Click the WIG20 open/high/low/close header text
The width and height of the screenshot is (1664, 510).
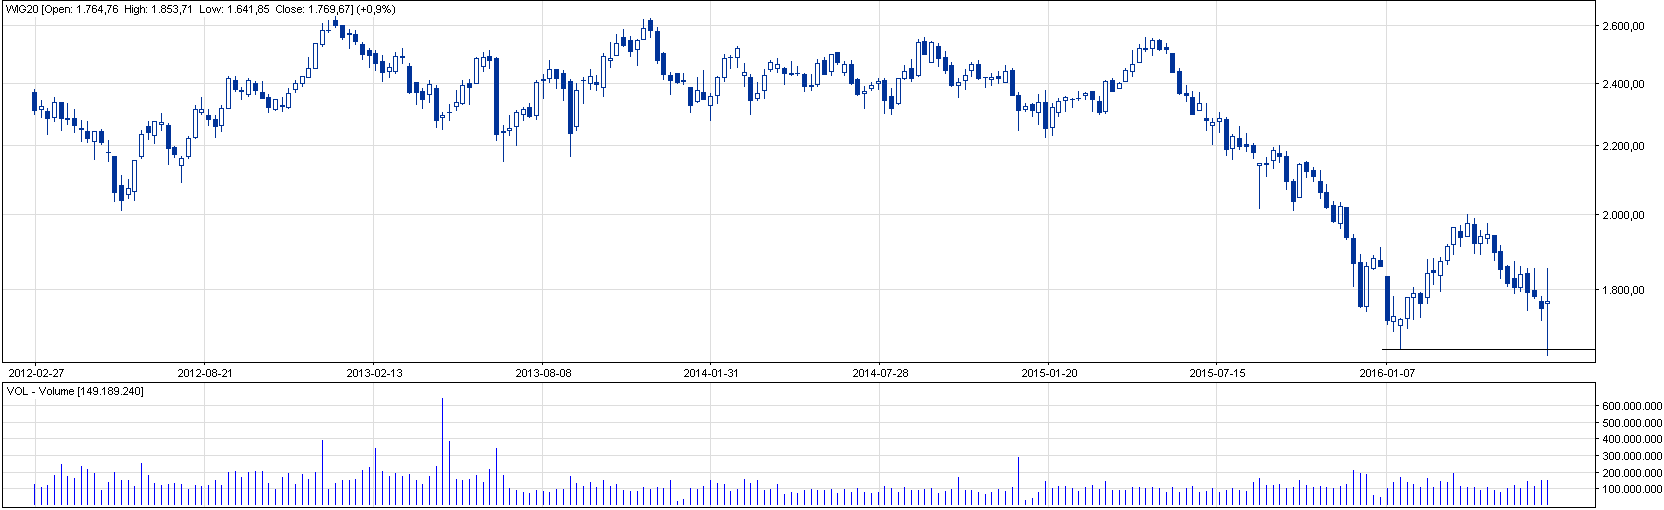pyautogui.click(x=200, y=9)
